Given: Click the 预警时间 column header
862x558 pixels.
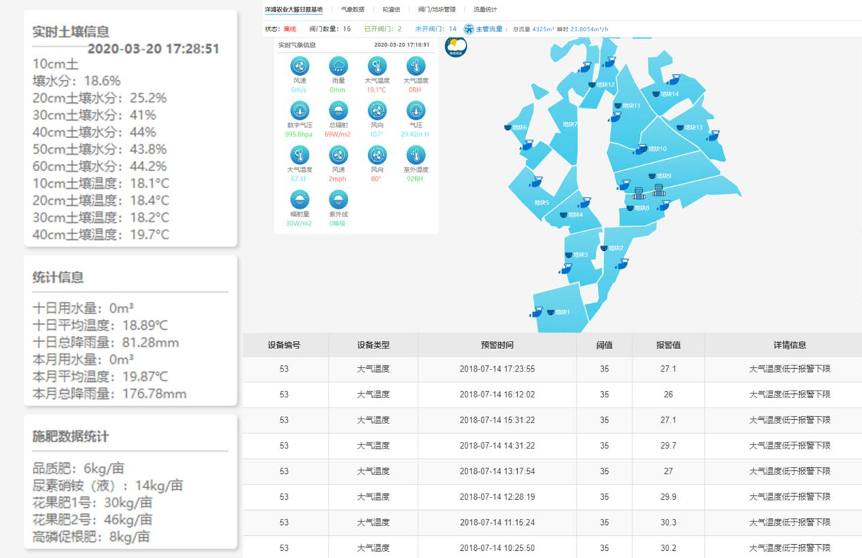Looking at the screenshot, I should click(x=497, y=345).
